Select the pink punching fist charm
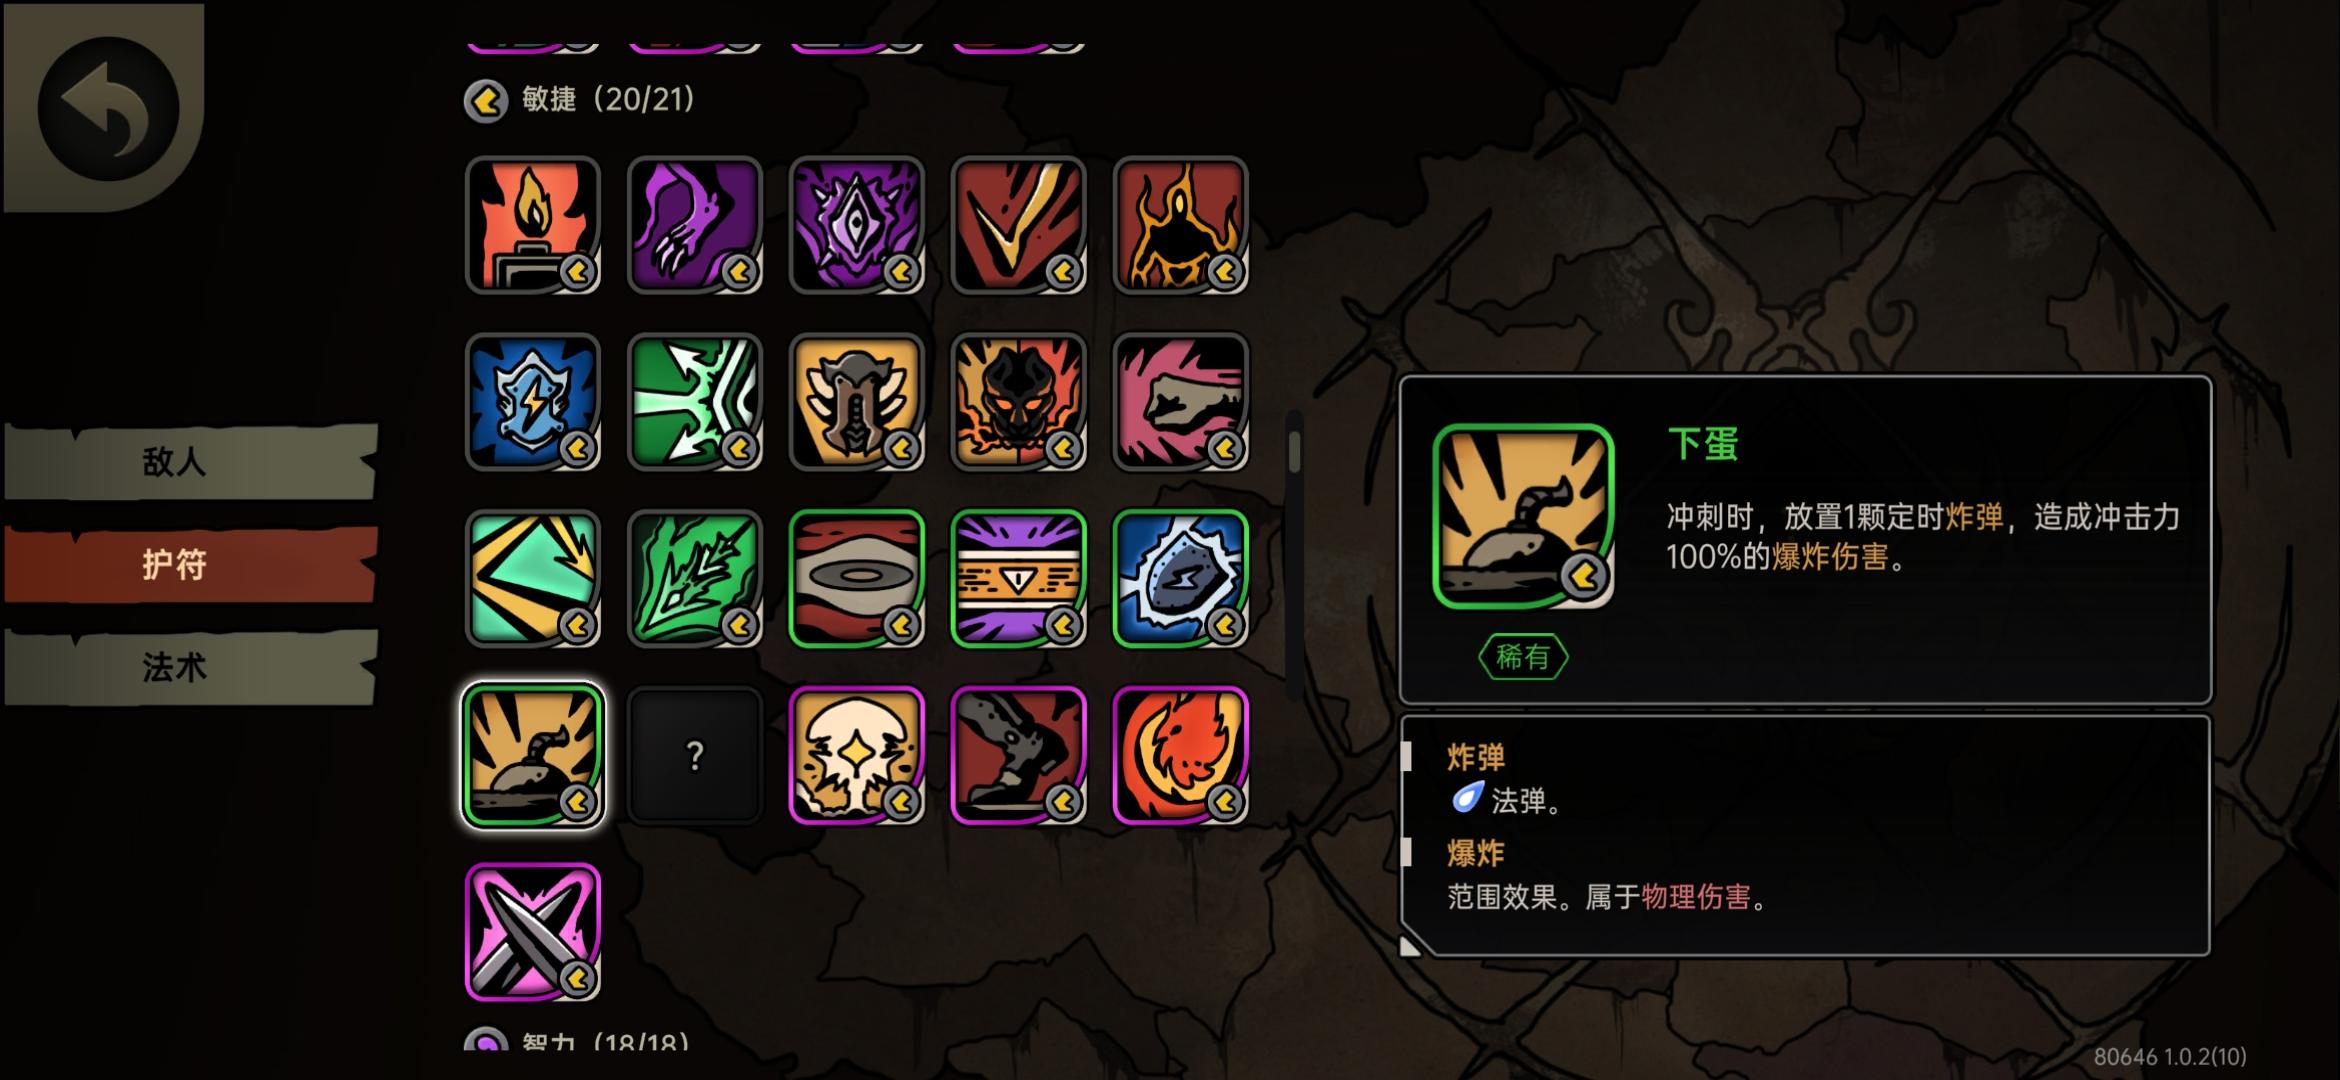The width and height of the screenshot is (2340, 1080). click(x=1181, y=402)
